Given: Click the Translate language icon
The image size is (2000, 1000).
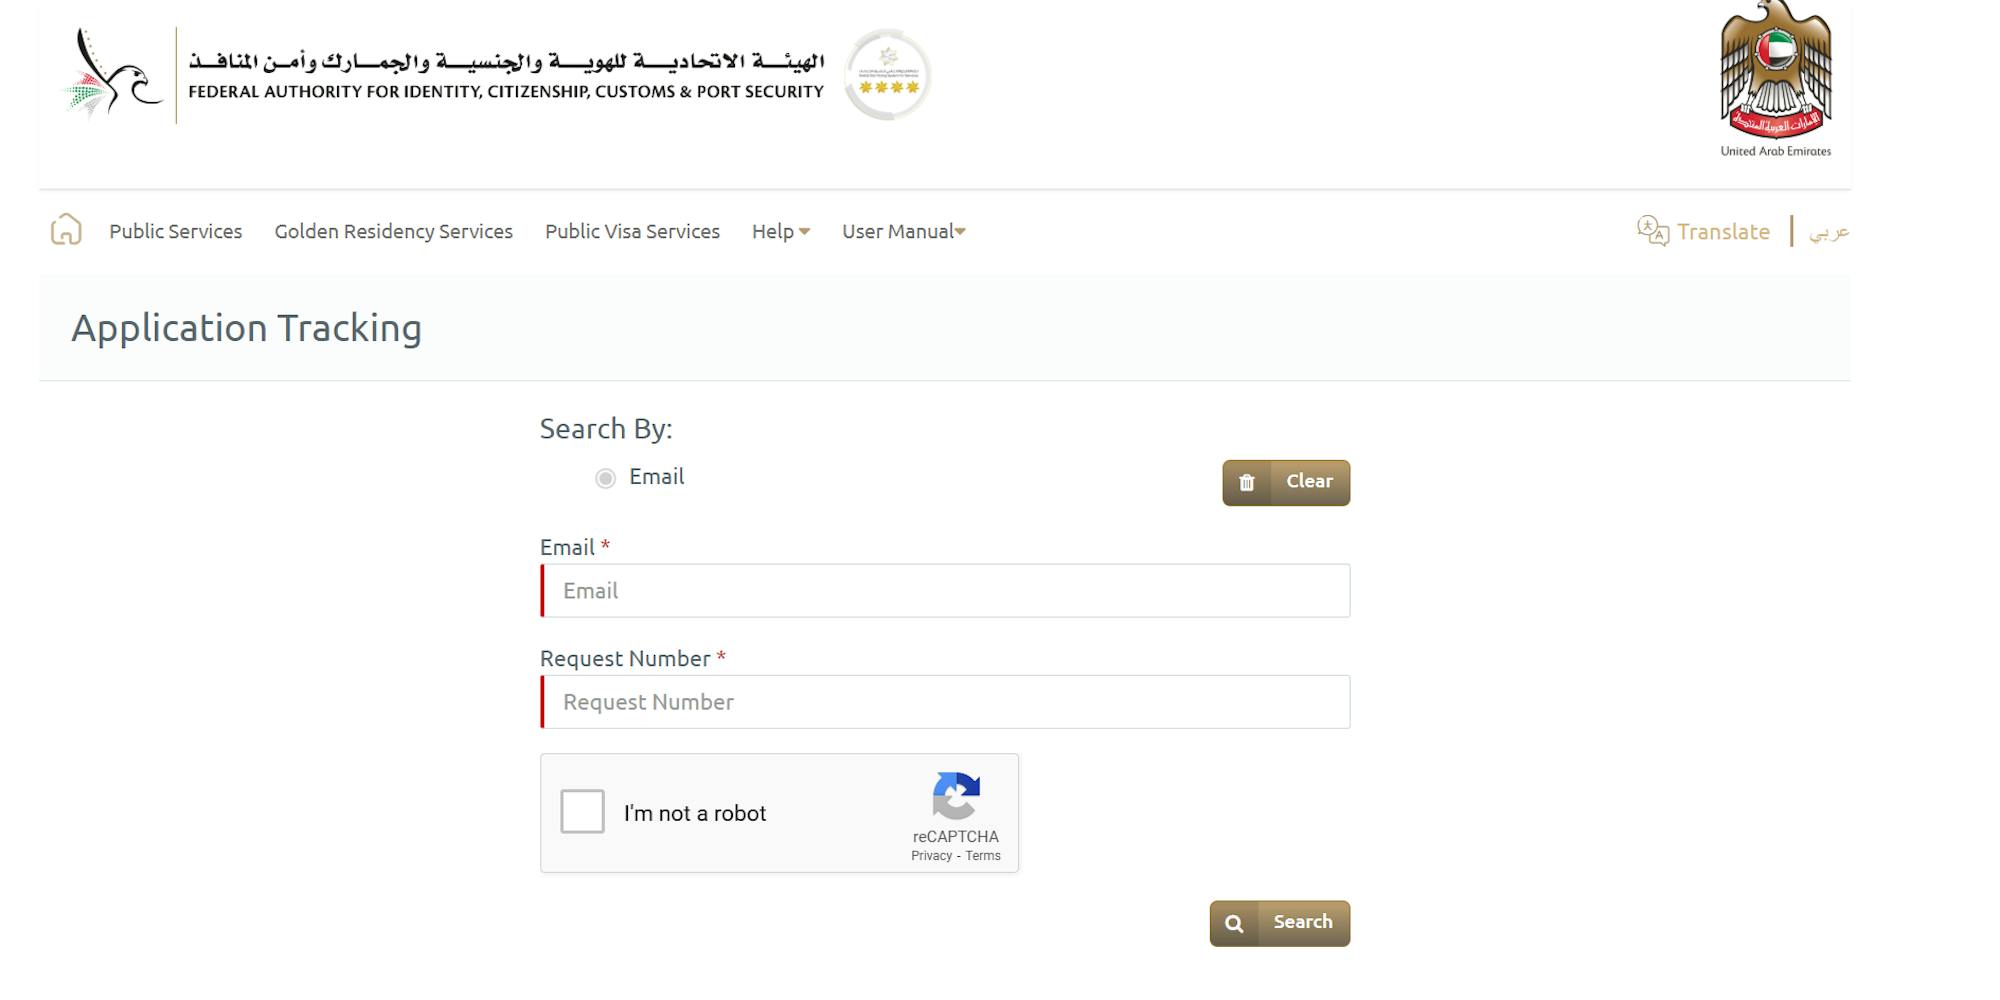Looking at the screenshot, I should pos(1652,231).
